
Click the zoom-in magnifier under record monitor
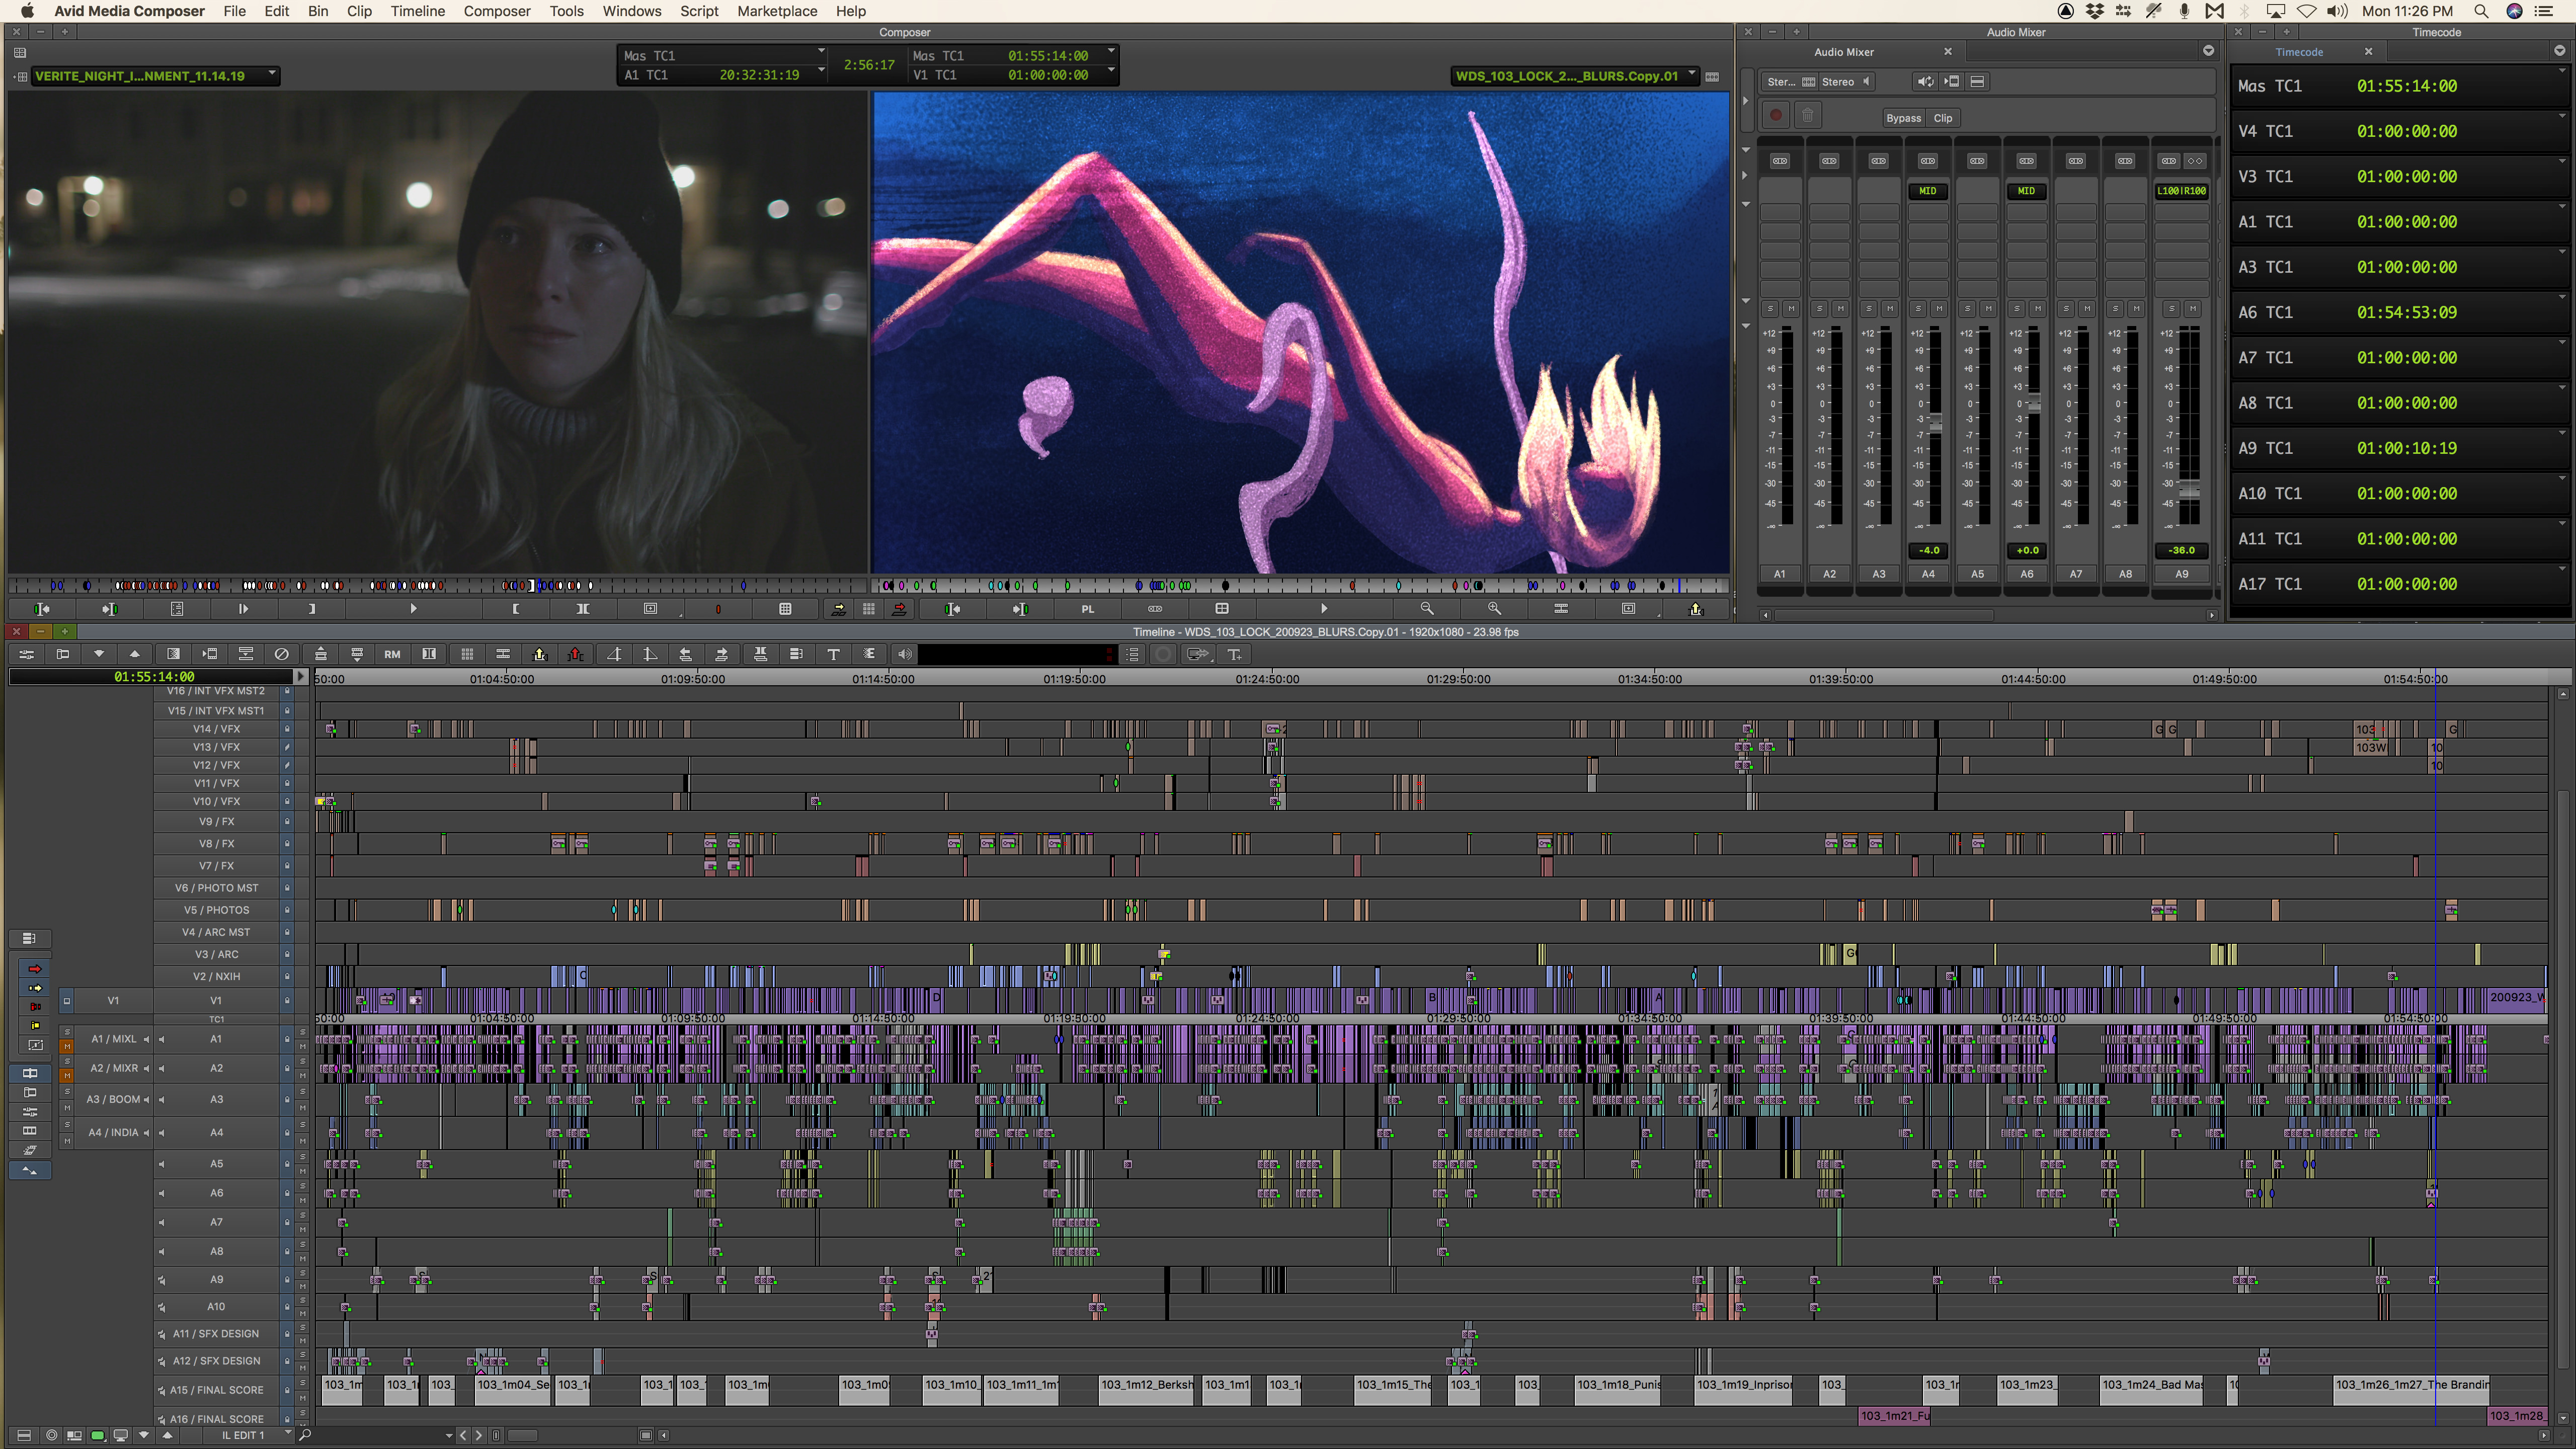coord(1494,608)
